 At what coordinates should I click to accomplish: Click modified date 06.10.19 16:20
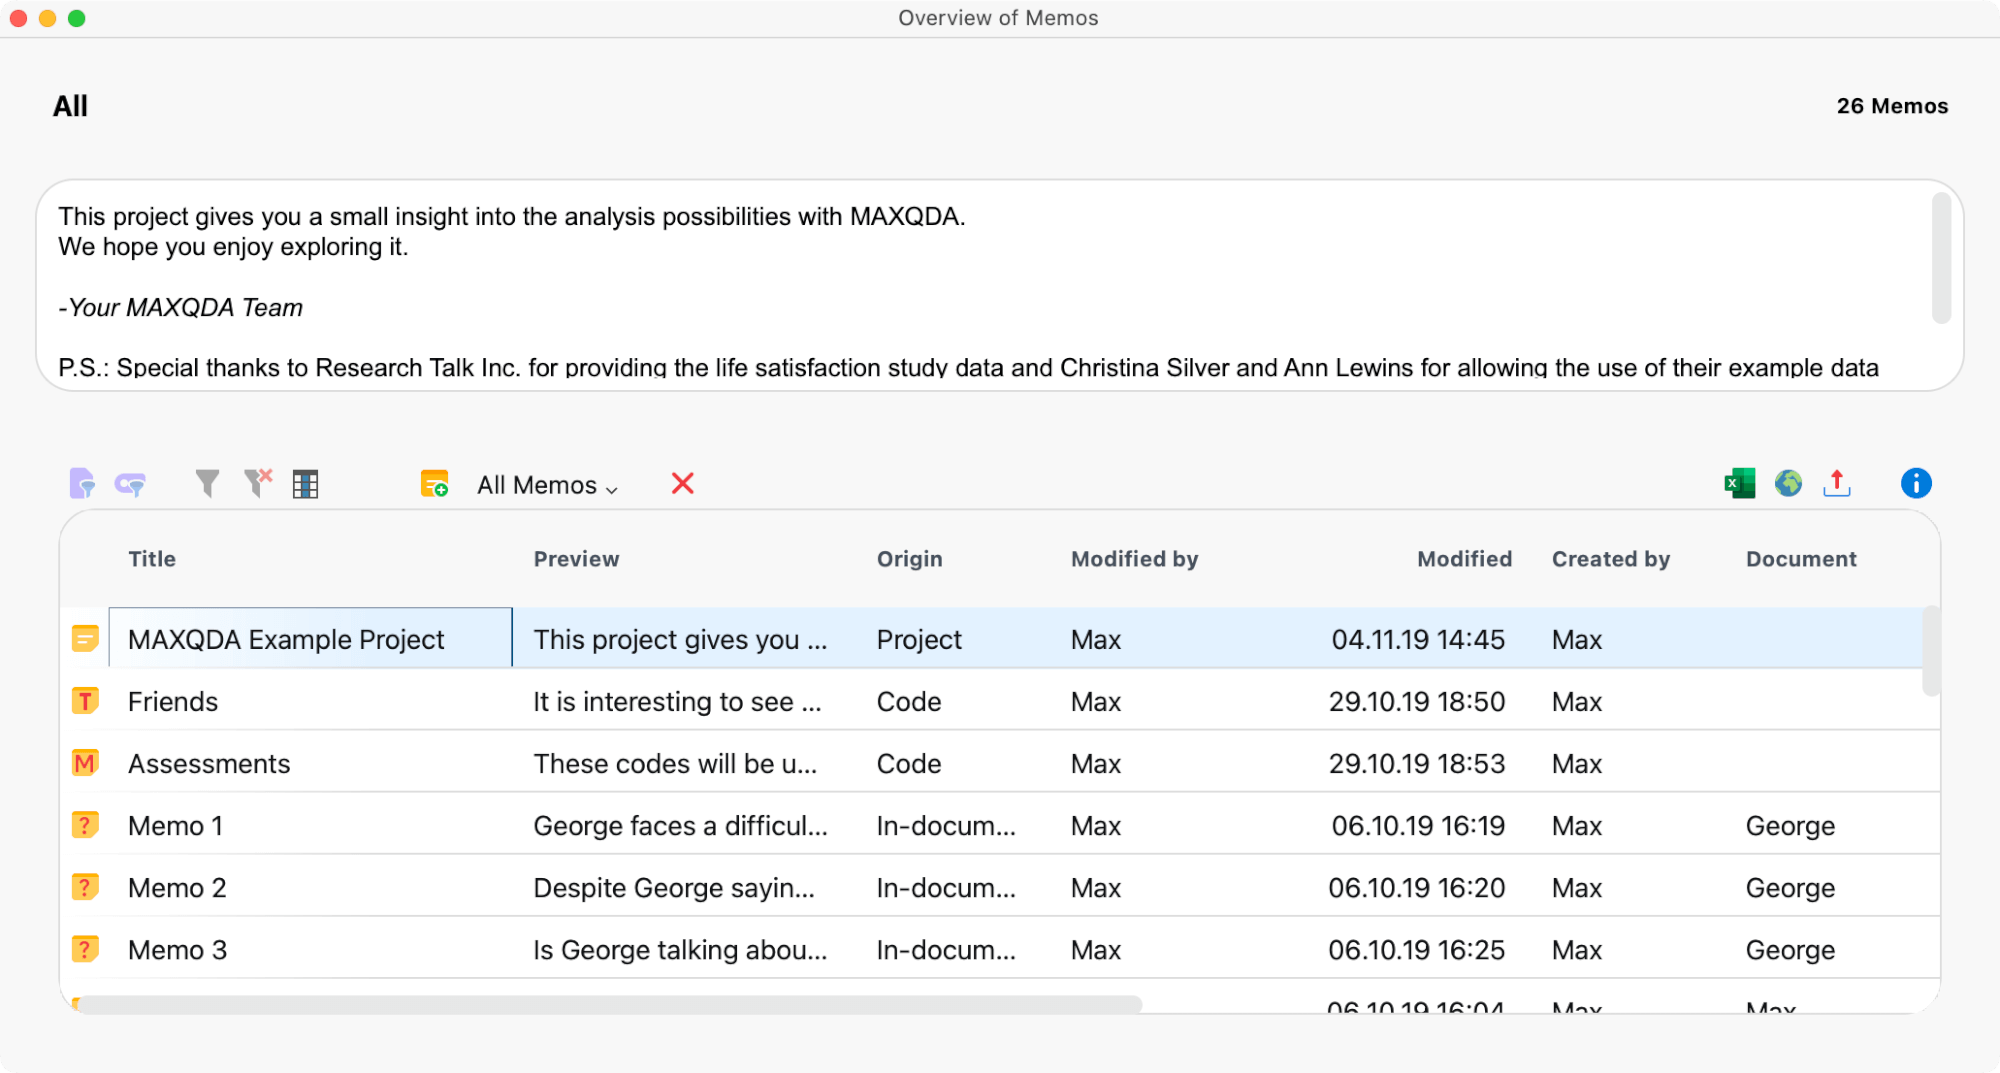pos(1416,888)
